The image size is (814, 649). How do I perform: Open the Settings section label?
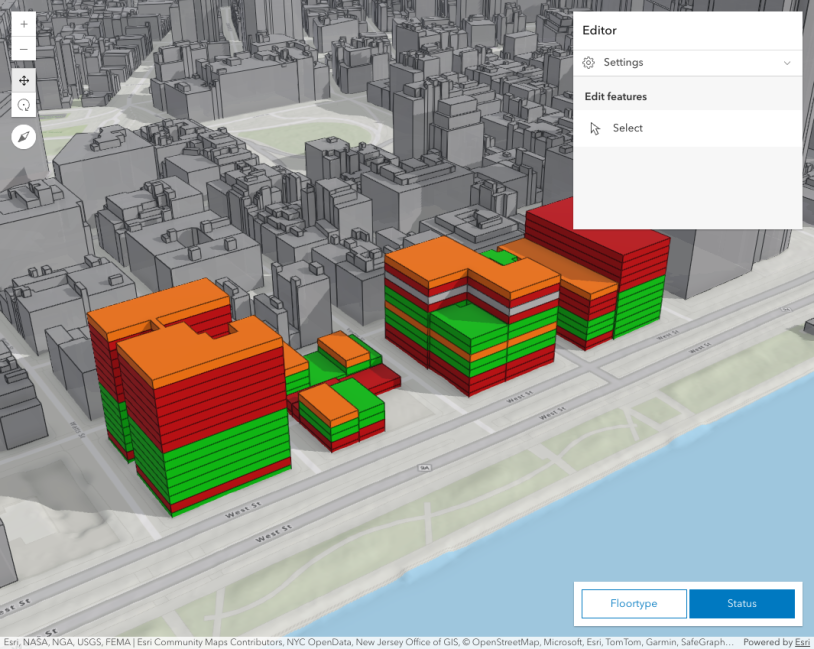[623, 63]
